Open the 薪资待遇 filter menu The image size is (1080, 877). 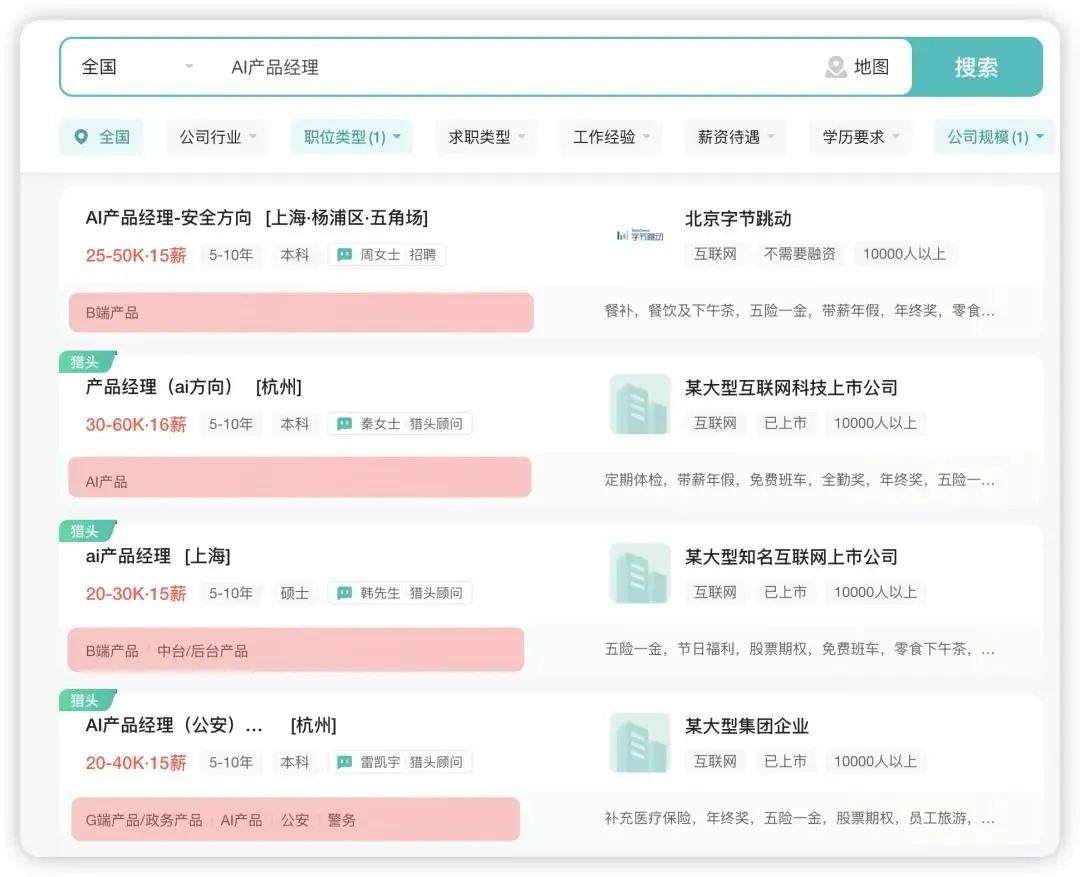[735, 137]
